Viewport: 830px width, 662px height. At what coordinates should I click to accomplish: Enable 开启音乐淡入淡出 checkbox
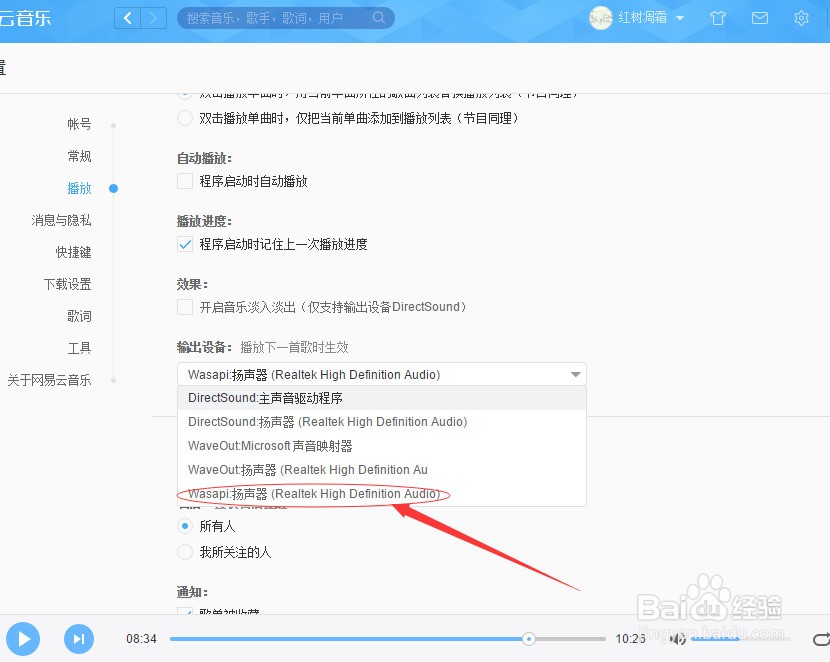[185, 307]
